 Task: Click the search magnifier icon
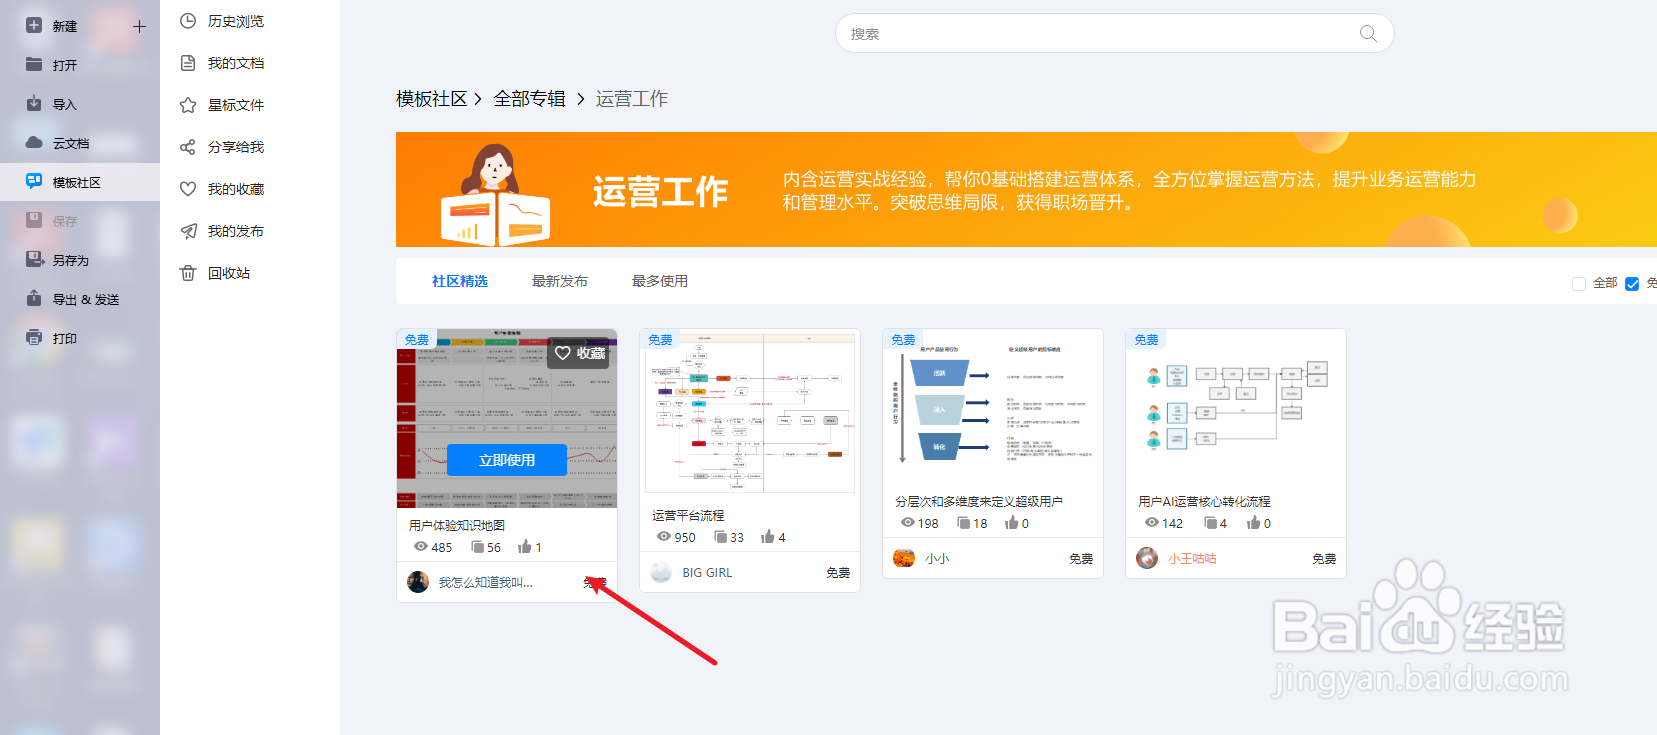tap(1368, 34)
